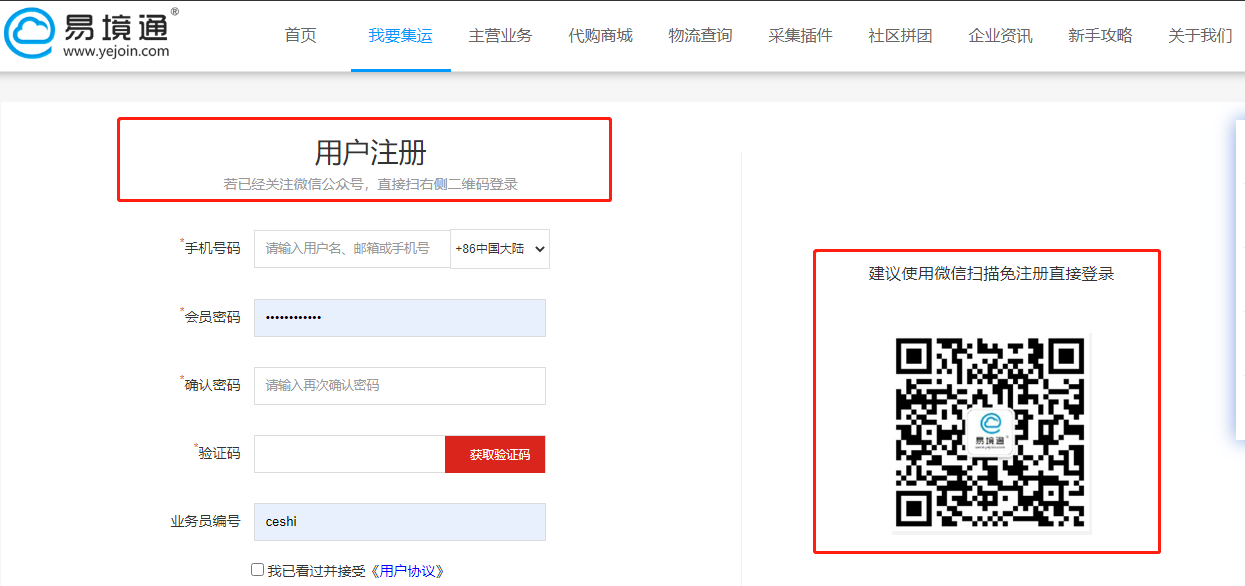Click the 用户注册 heading text
This screenshot has height=586, width=1245.
(x=370, y=152)
